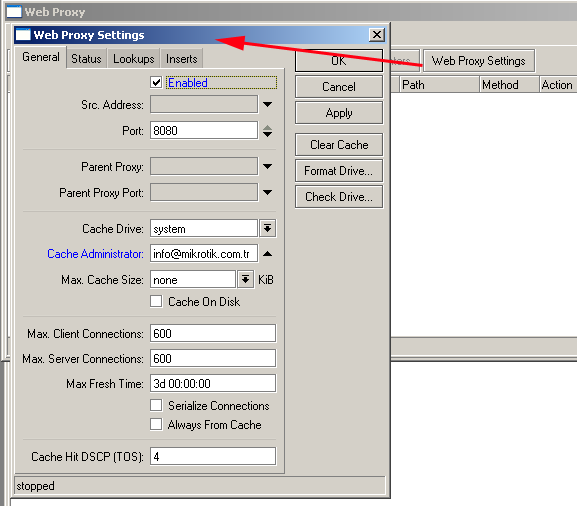Open the Cache Drive dropdown
This screenshot has height=506, width=577.
tap(268, 229)
